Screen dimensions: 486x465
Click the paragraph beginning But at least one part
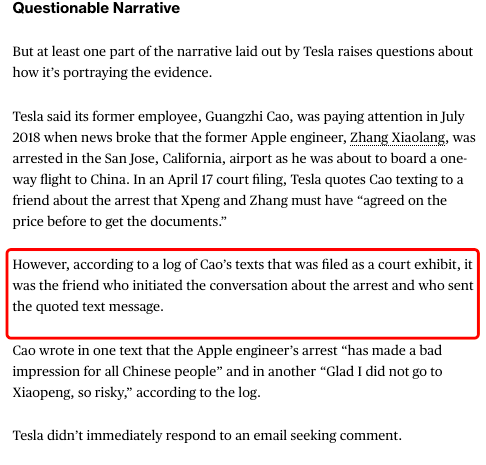(243, 62)
